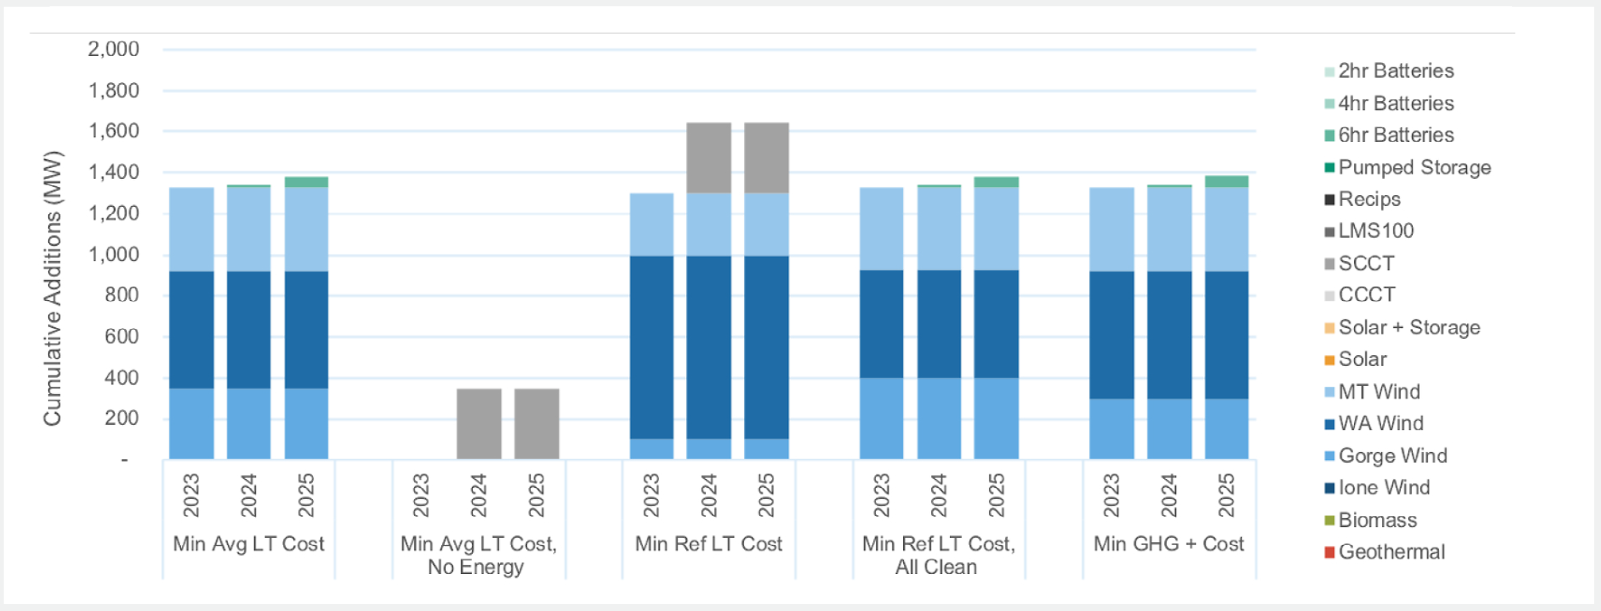Screen dimensions: 1601x611
Task: Select the 6hr Batteries legend label
Action: click(1396, 135)
